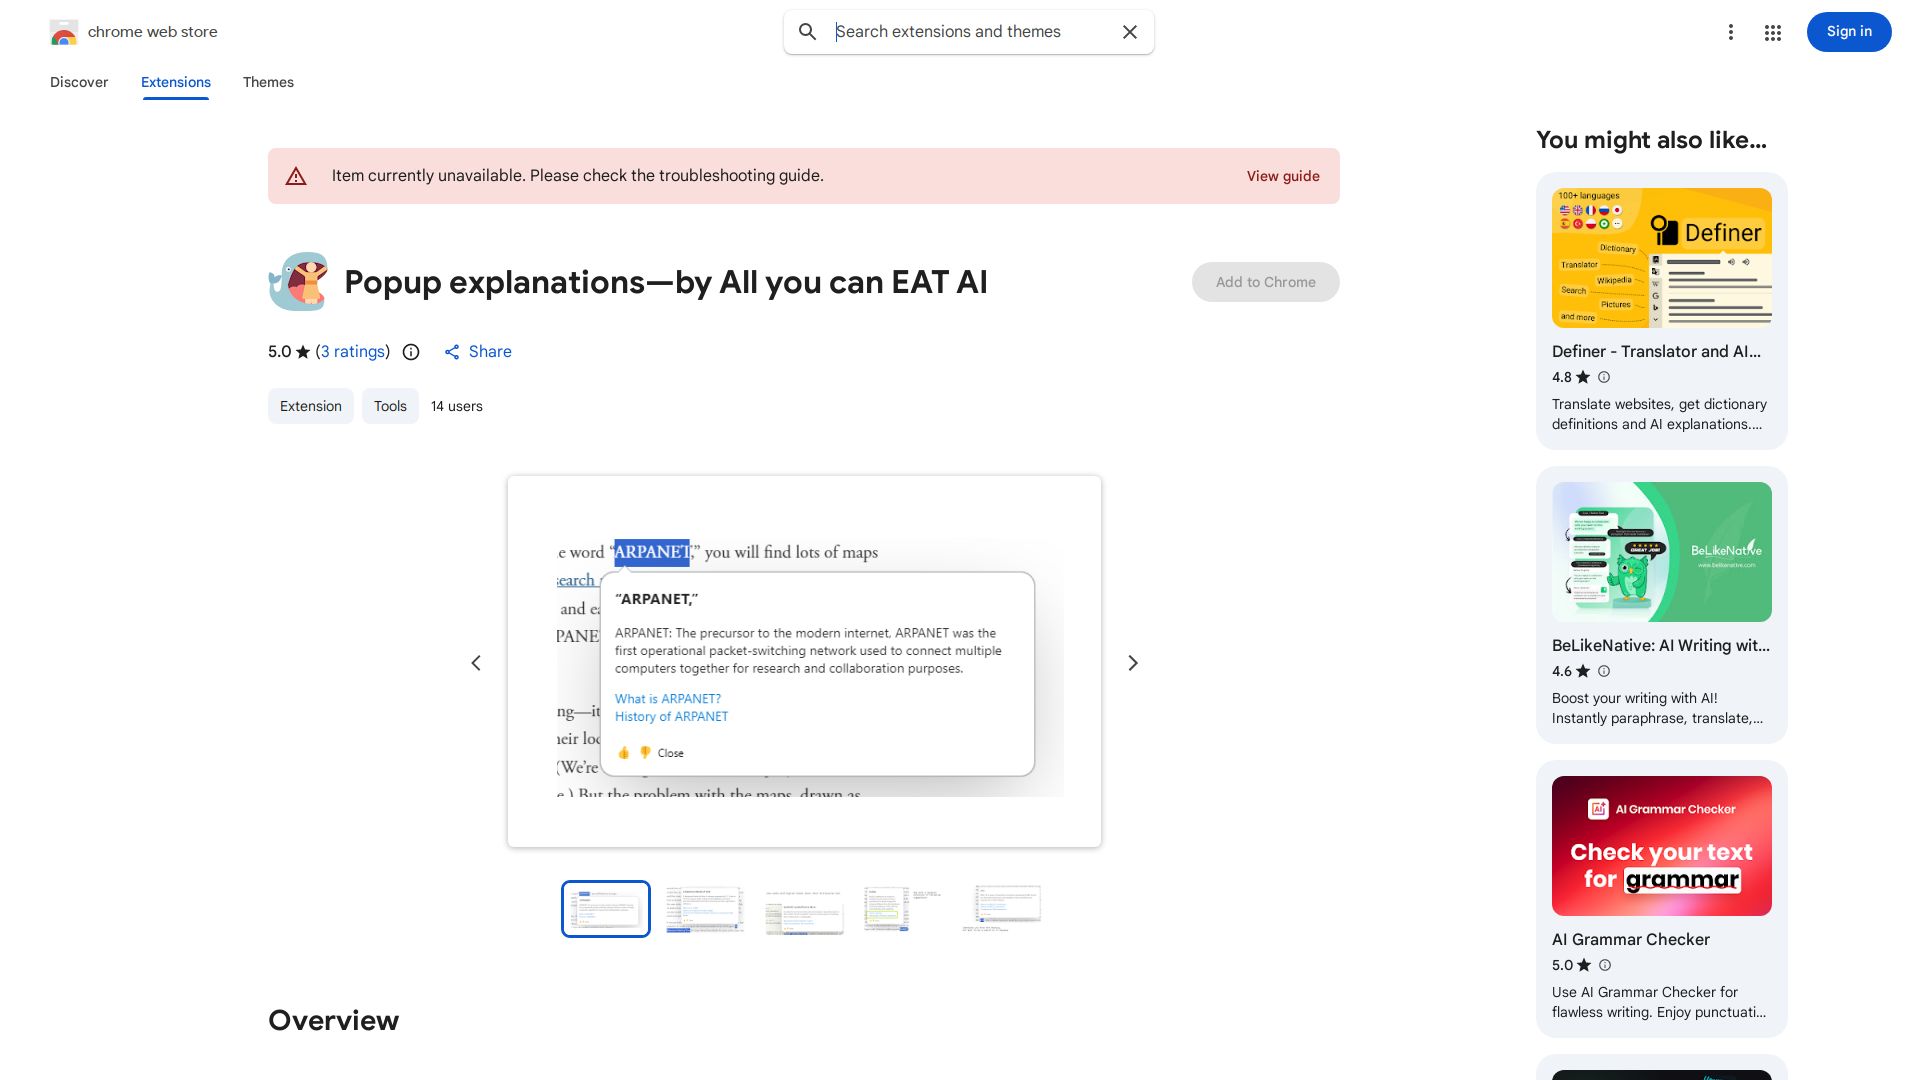Image resolution: width=1920 pixels, height=1080 pixels.
Task: Switch to the Discover tab
Action: (79, 82)
